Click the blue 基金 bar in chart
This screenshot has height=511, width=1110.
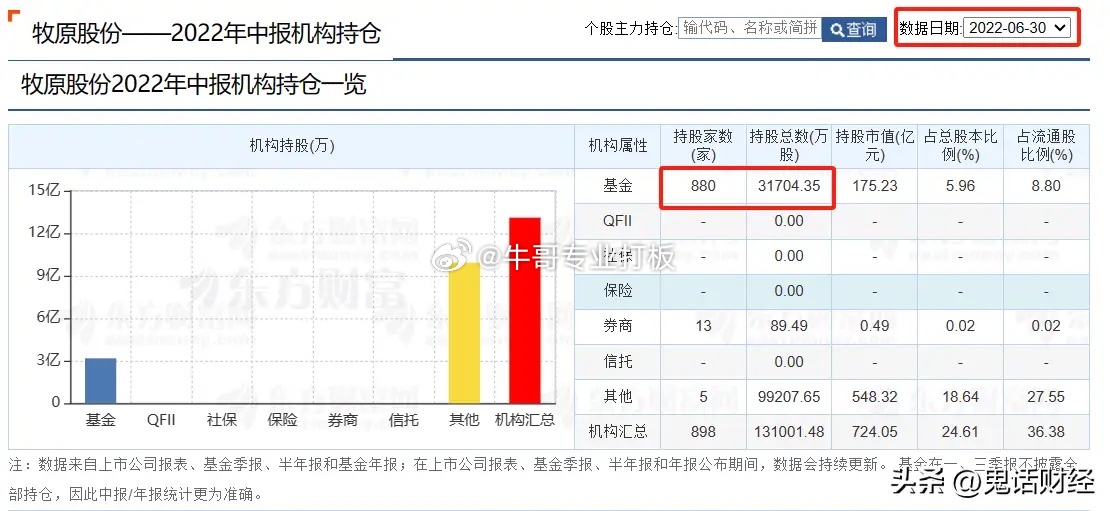tap(101, 381)
